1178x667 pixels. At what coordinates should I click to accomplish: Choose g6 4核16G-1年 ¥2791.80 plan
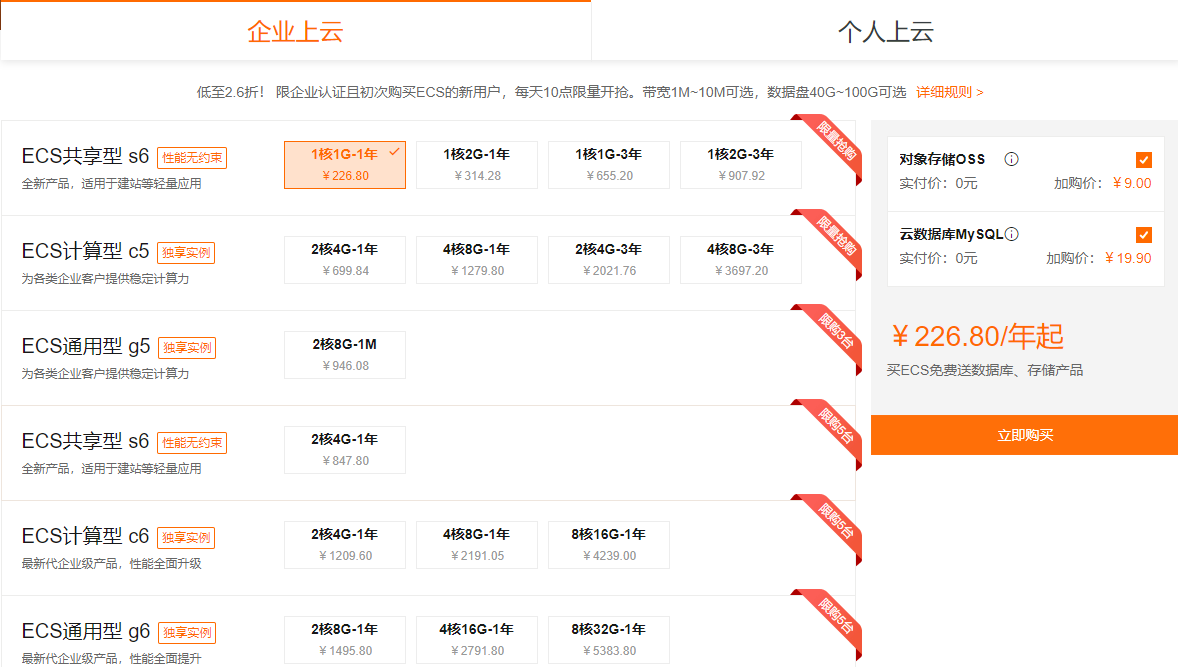coord(477,640)
